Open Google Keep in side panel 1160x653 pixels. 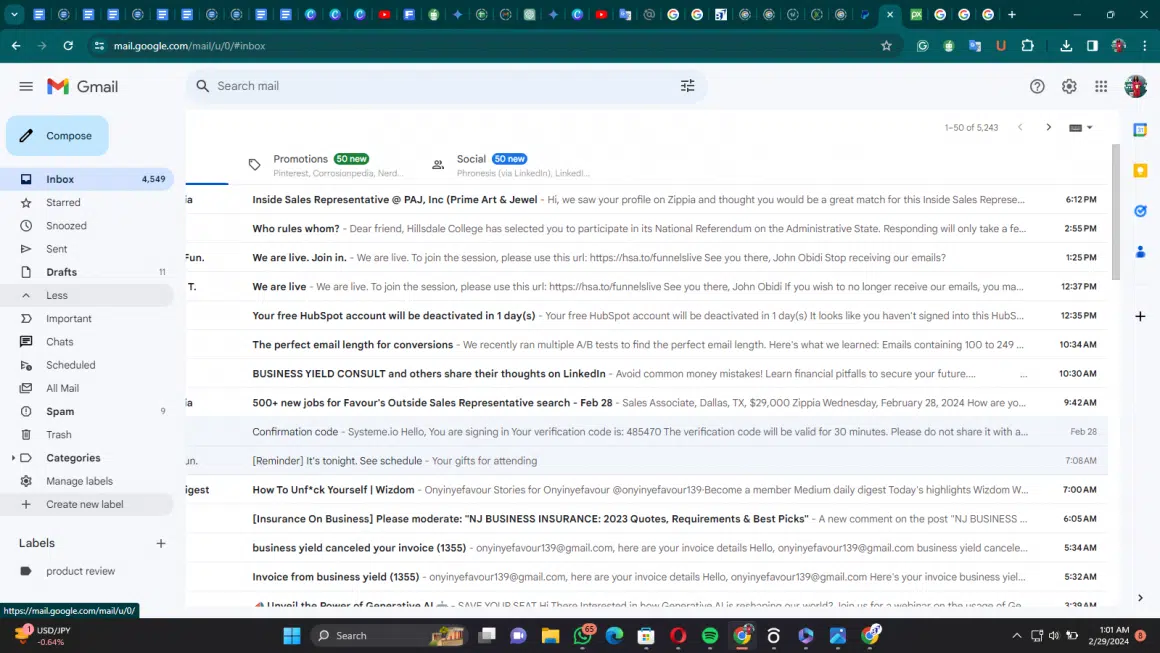pyautogui.click(x=1140, y=171)
